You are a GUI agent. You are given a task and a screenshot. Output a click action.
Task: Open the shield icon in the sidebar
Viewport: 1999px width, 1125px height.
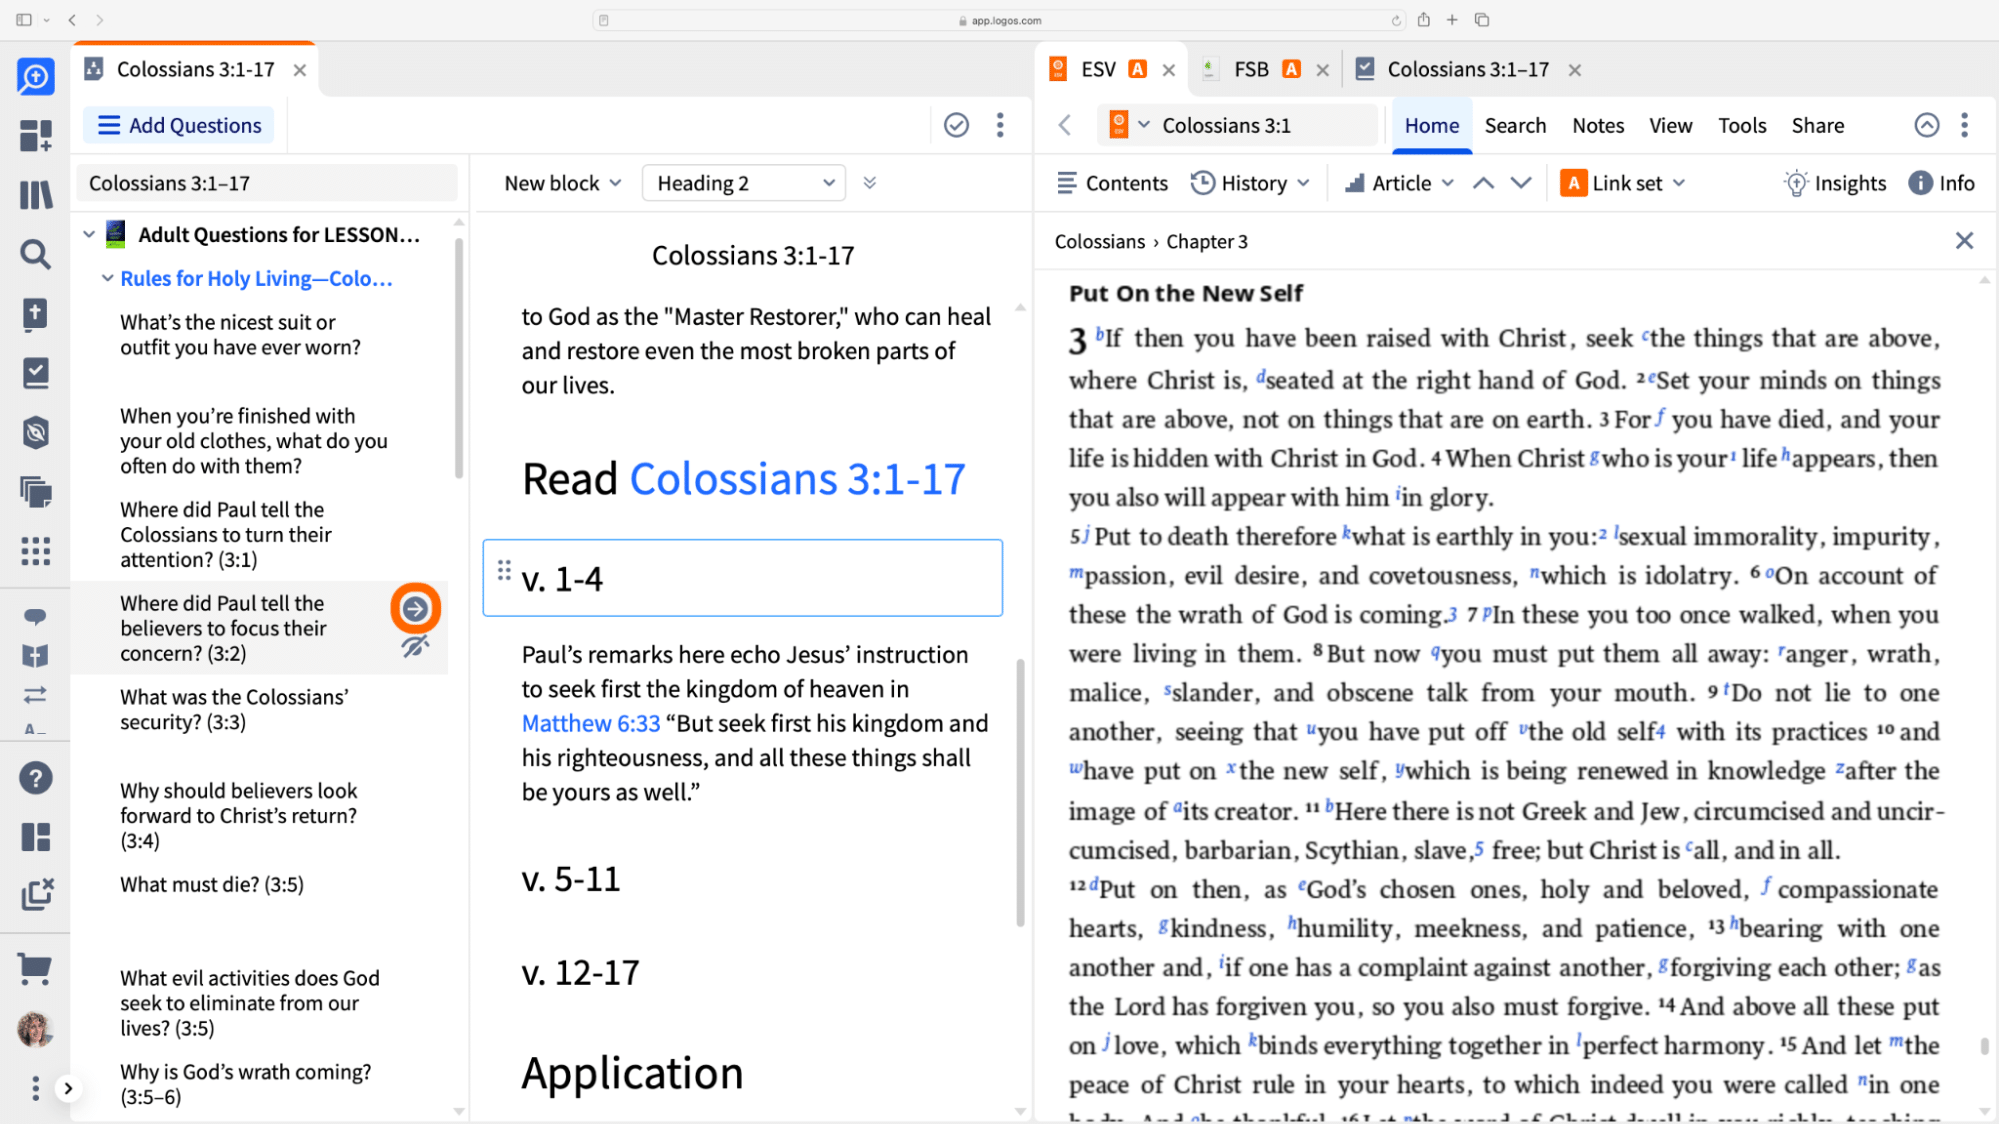click(x=35, y=432)
